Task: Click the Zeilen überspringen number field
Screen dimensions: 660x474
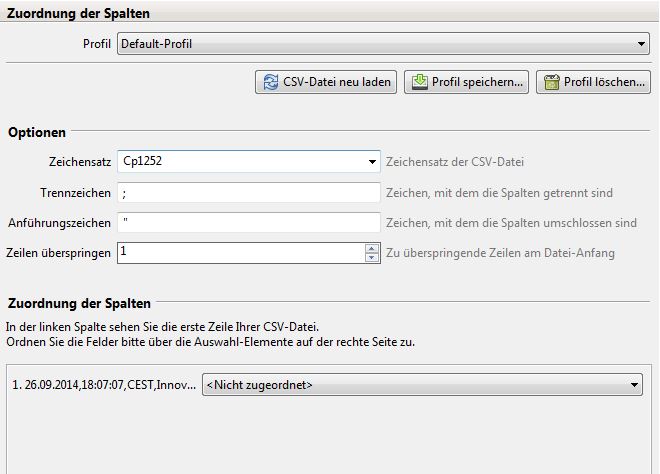Action: (240, 253)
